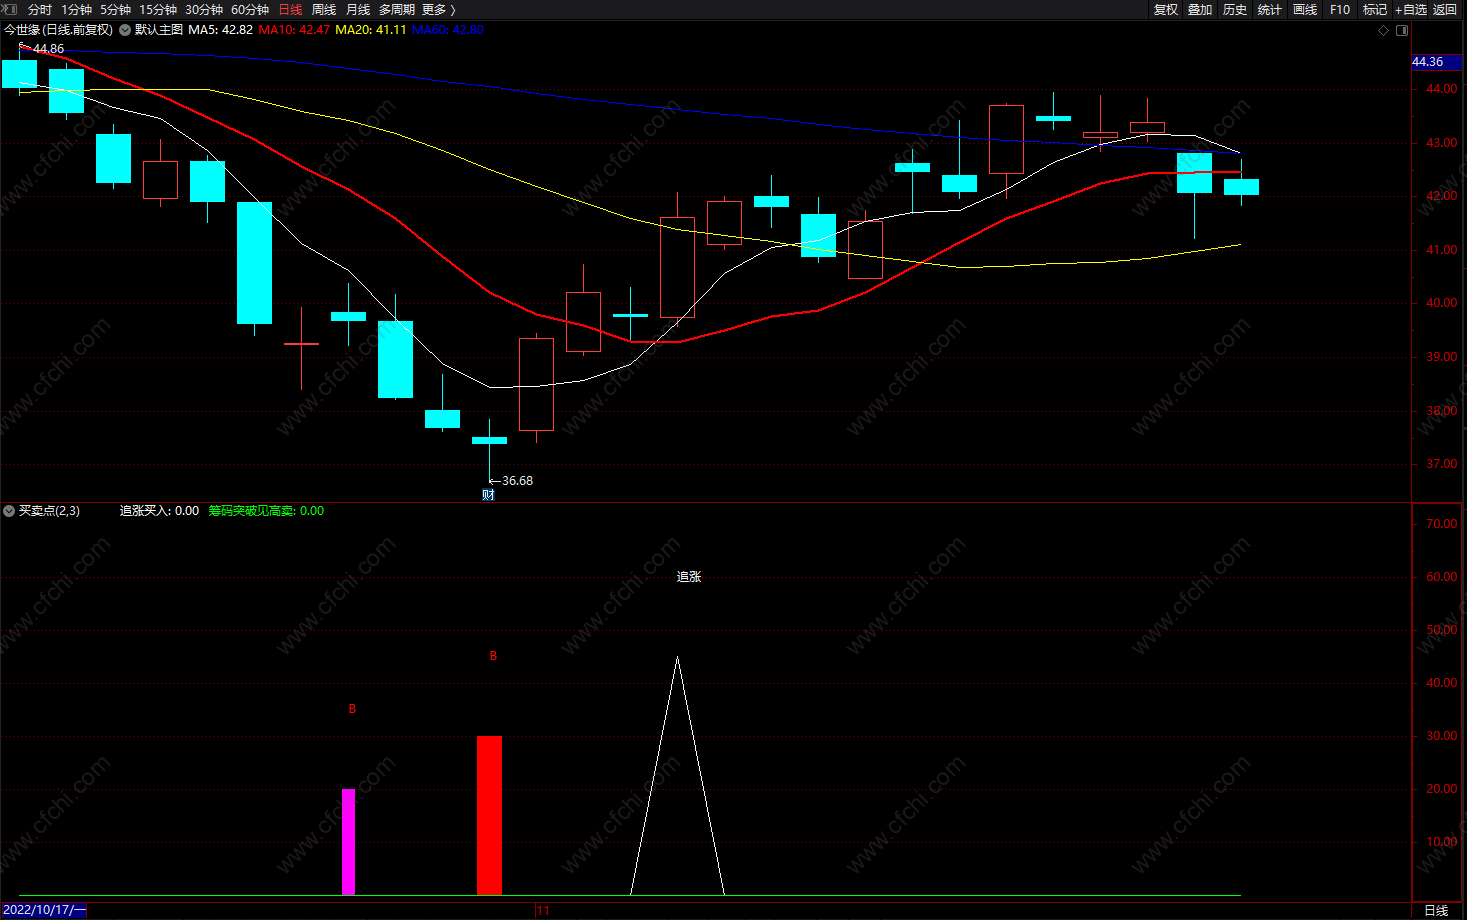Add stock via +自选 button

(1411, 9)
